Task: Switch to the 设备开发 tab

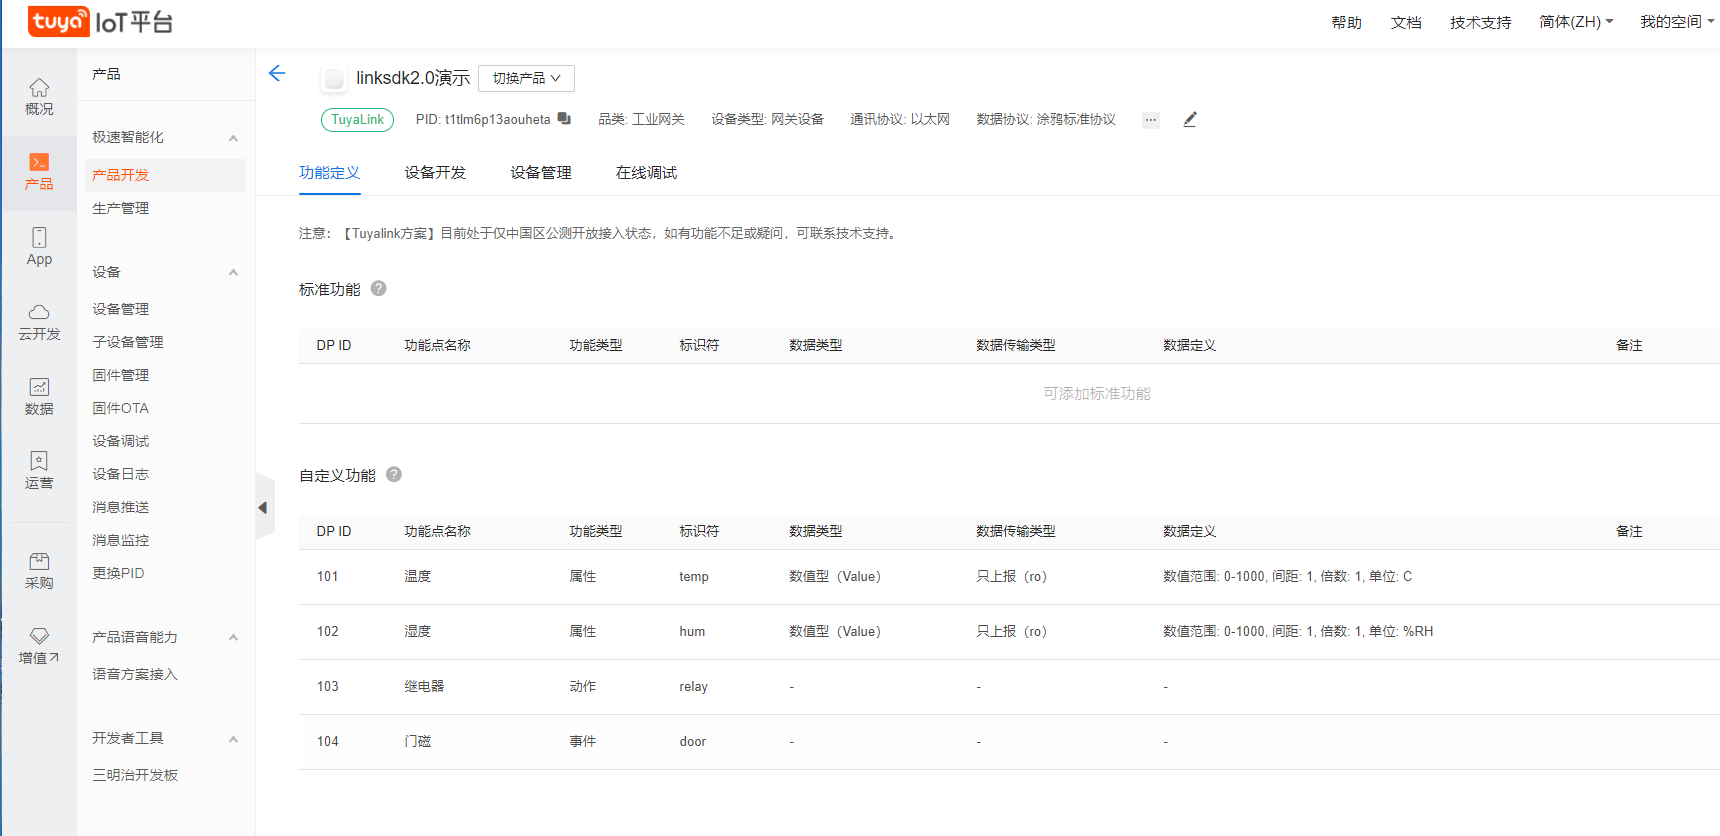Action: coord(435,173)
